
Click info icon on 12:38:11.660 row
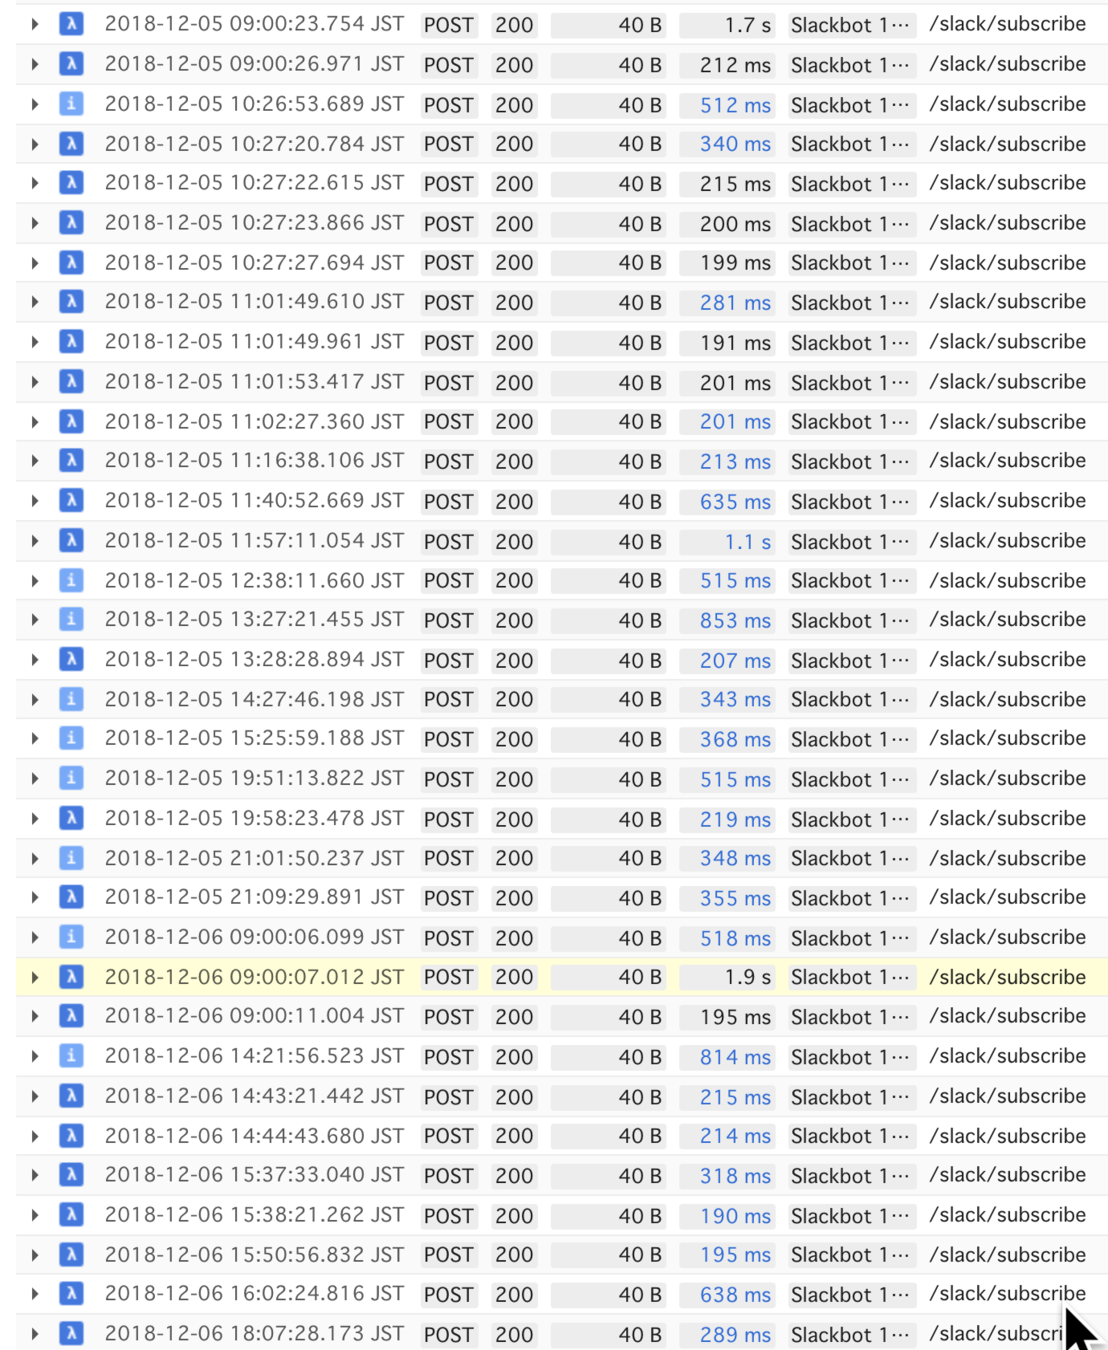pos(71,580)
